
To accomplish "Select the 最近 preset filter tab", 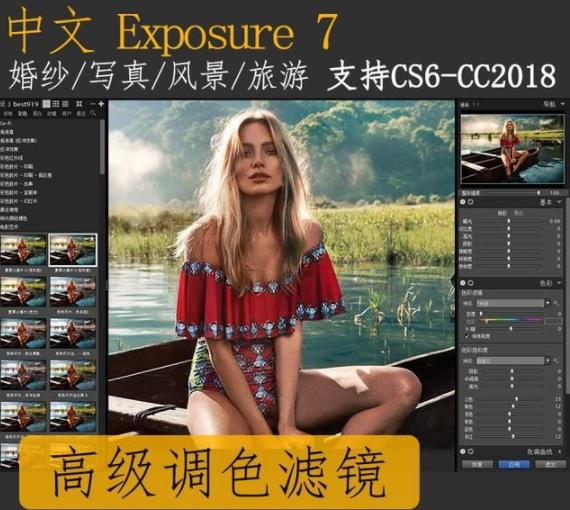I will point(81,114).
